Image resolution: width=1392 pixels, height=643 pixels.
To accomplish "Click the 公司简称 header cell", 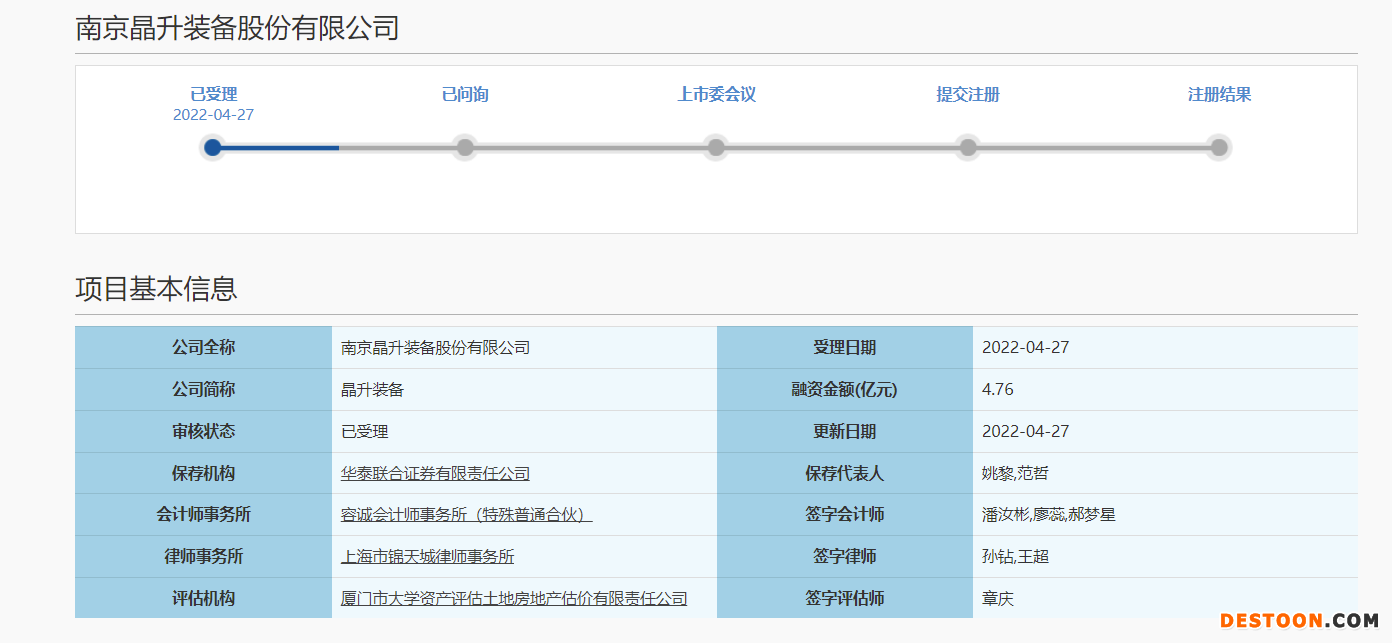I will [204, 390].
